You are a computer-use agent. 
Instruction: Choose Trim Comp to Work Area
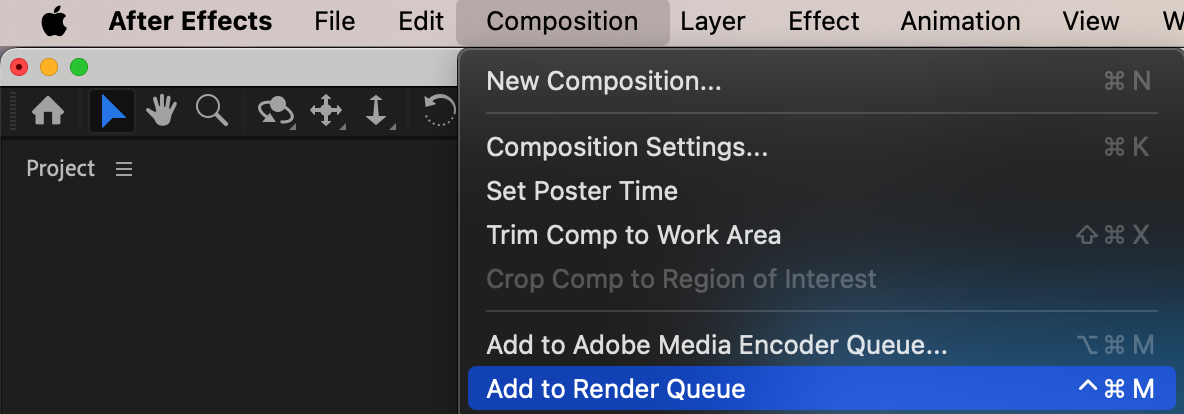point(633,235)
